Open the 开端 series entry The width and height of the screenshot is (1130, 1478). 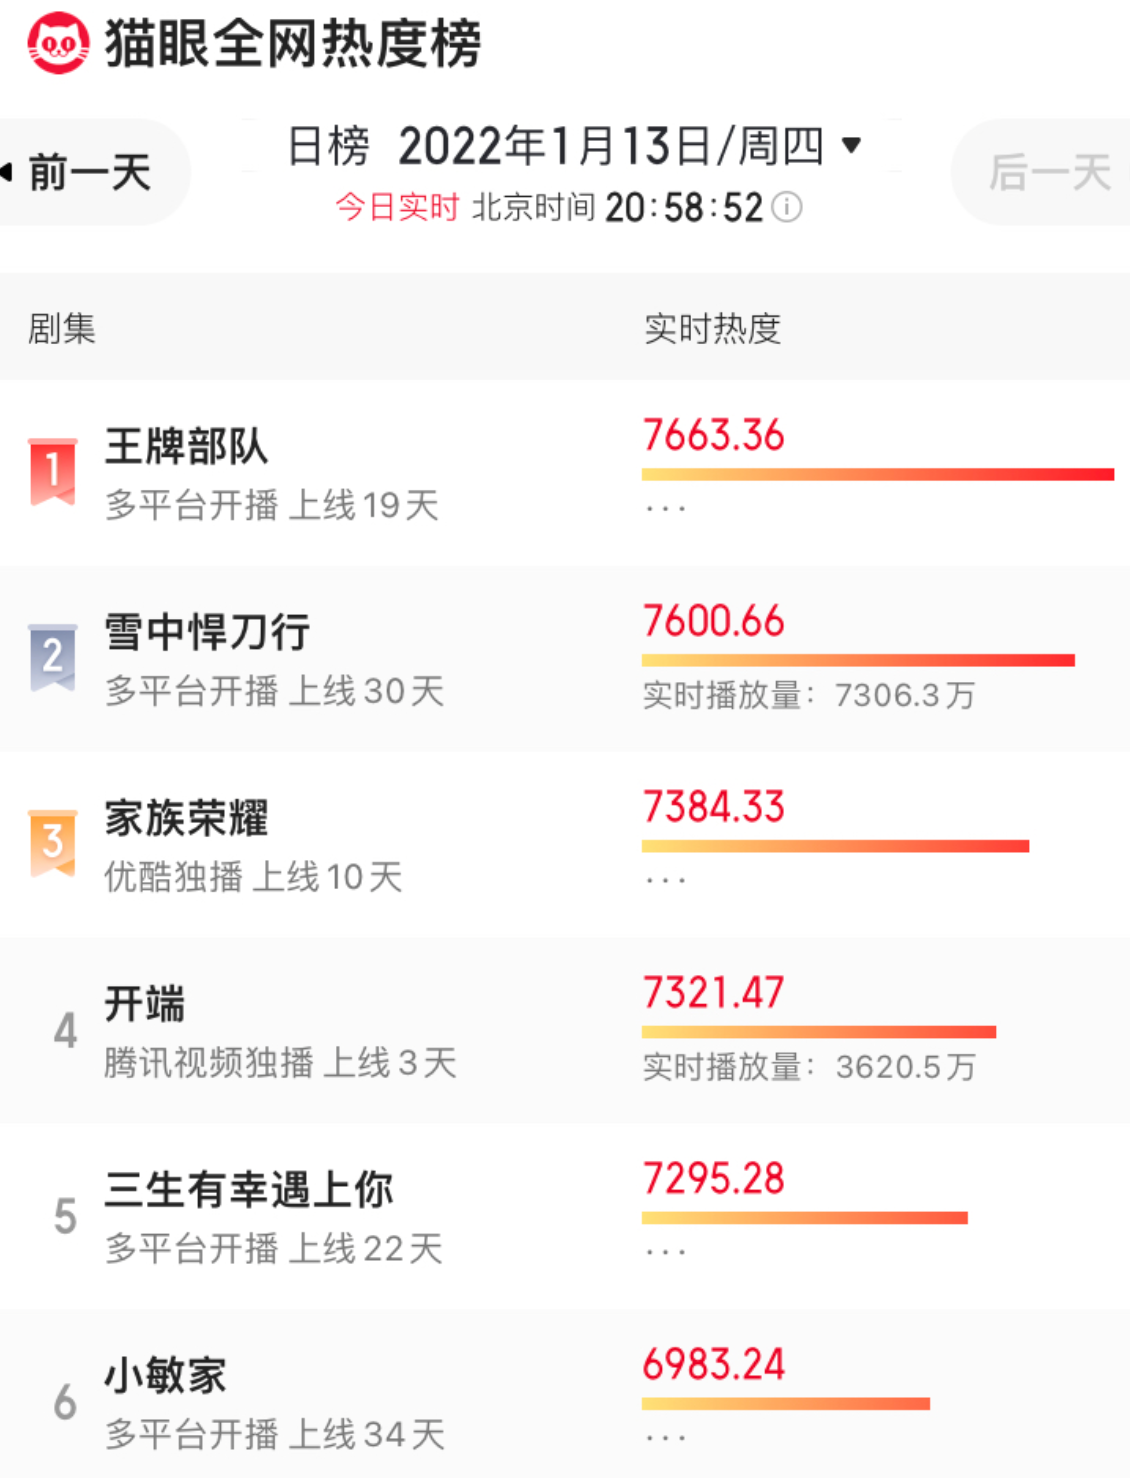[145, 1003]
